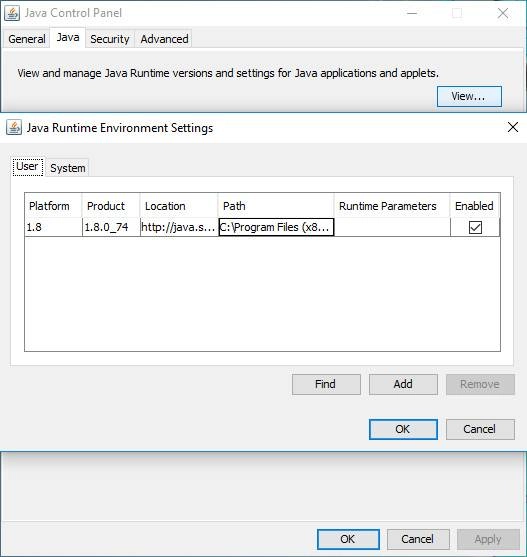This screenshot has width=527, height=557.
Task: Click the Java Control Panel title icon
Action: tap(12, 13)
